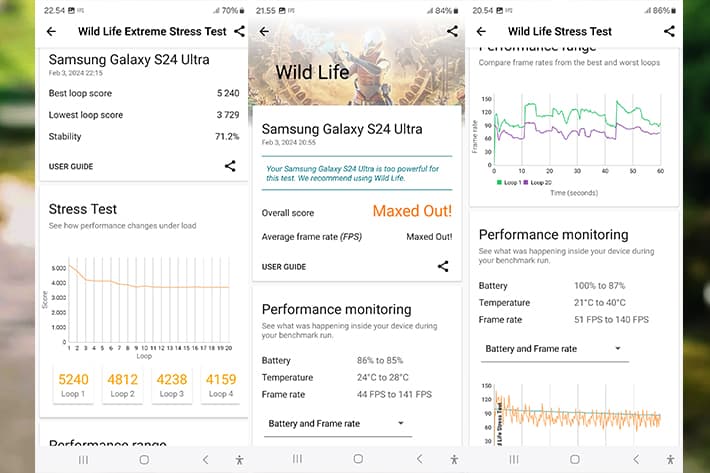Image resolution: width=710 pixels, height=473 pixels.
Task: Click Performance monitoring heading in right screen
Action: pos(553,234)
